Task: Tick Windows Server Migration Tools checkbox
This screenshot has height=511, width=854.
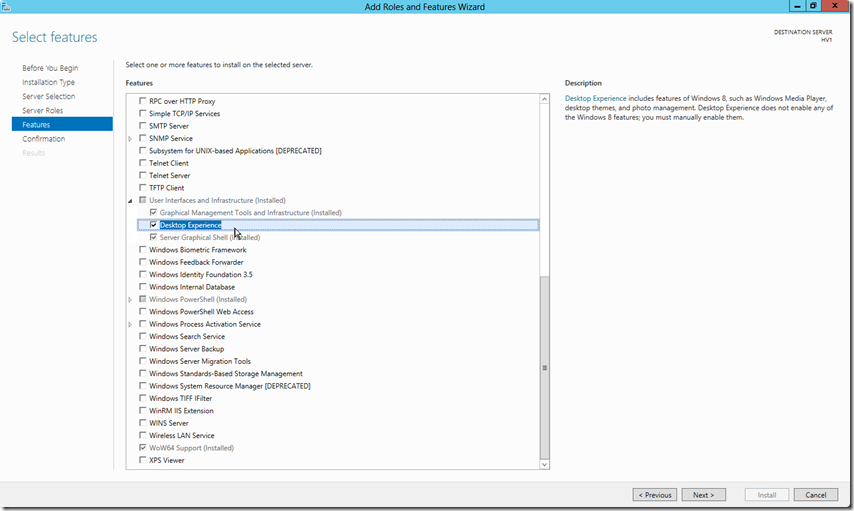Action: pyautogui.click(x=143, y=361)
